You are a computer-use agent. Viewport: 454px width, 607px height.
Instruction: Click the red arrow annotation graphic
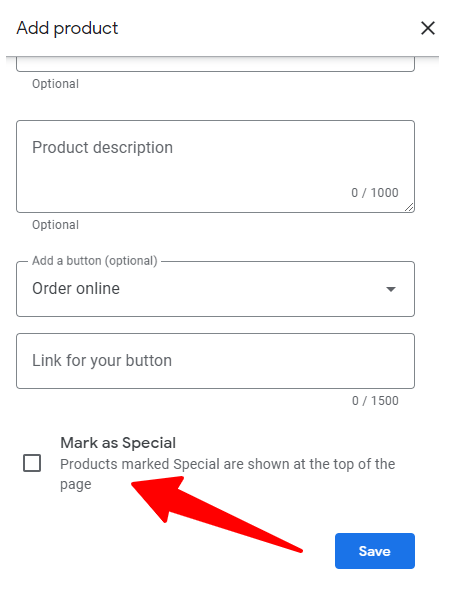217,513
